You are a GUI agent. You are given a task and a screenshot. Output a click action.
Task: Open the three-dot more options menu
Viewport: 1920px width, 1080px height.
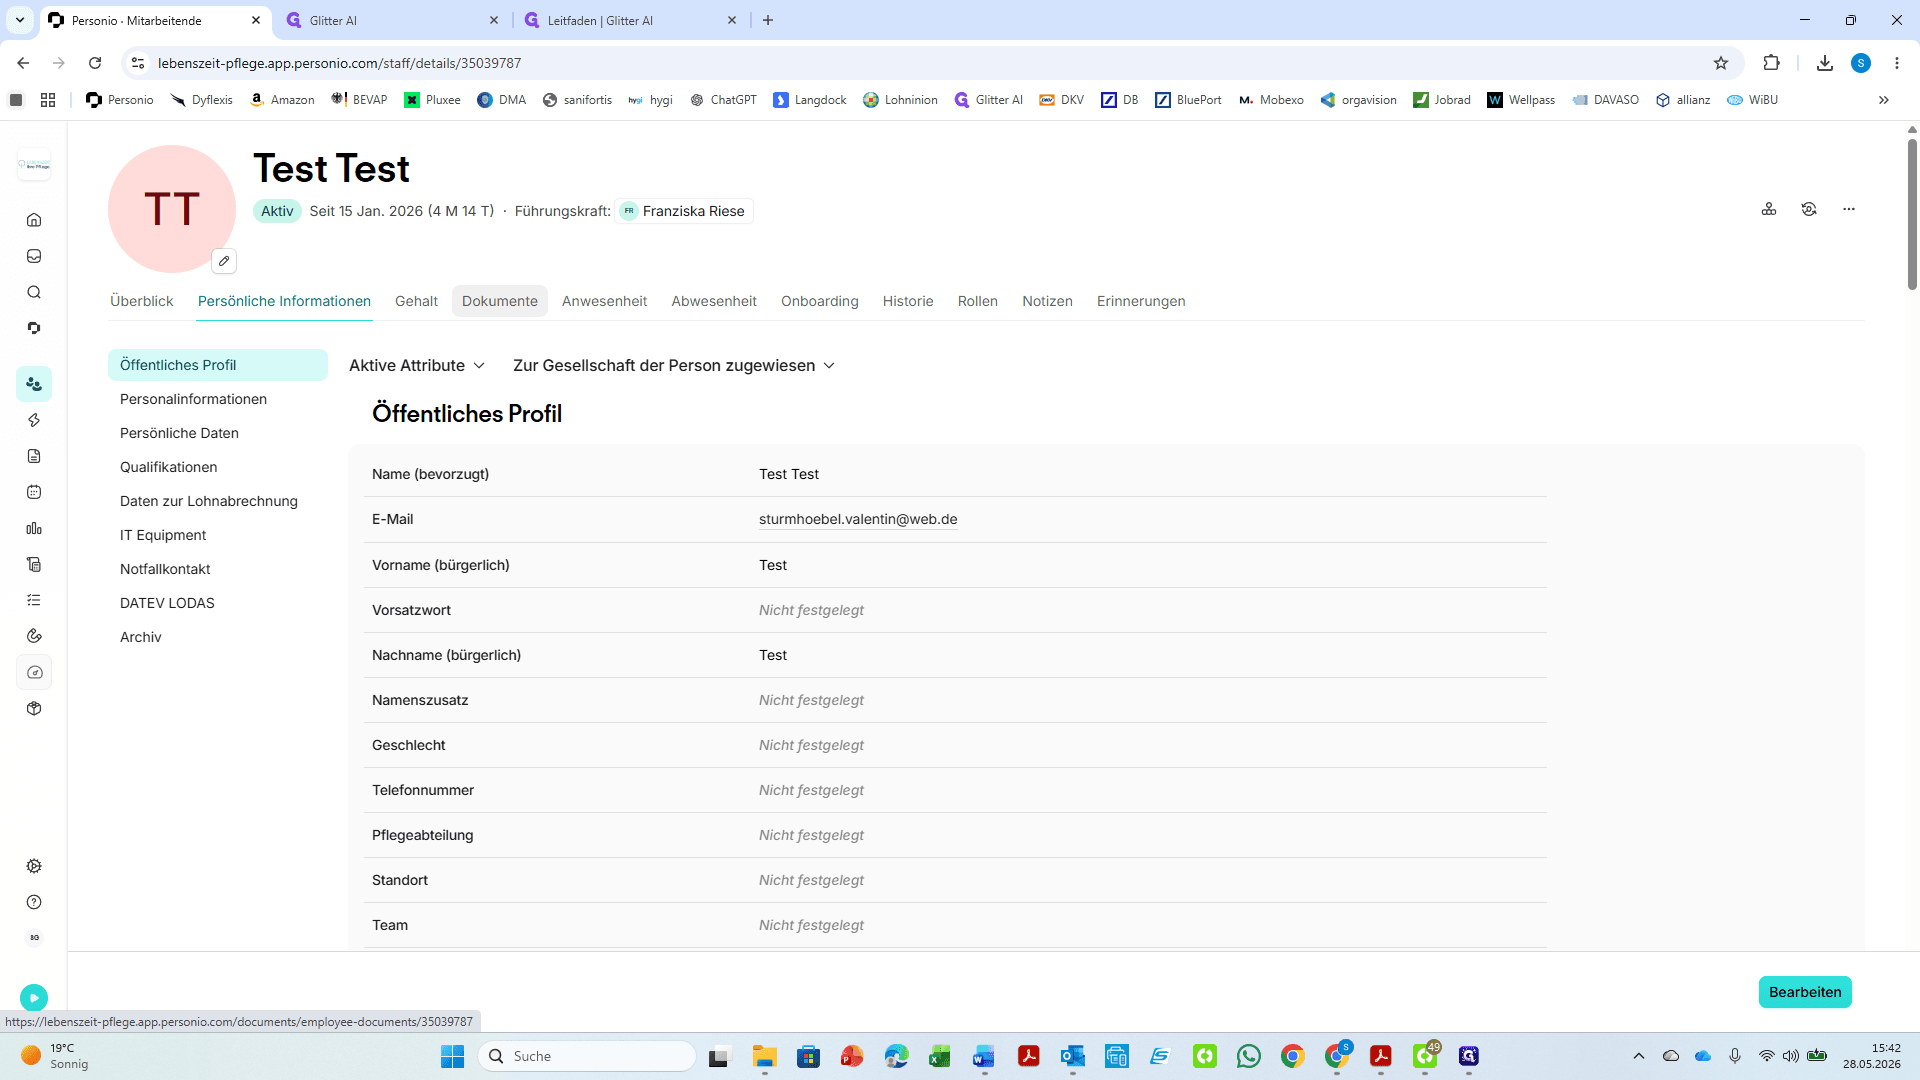[1849, 209]
